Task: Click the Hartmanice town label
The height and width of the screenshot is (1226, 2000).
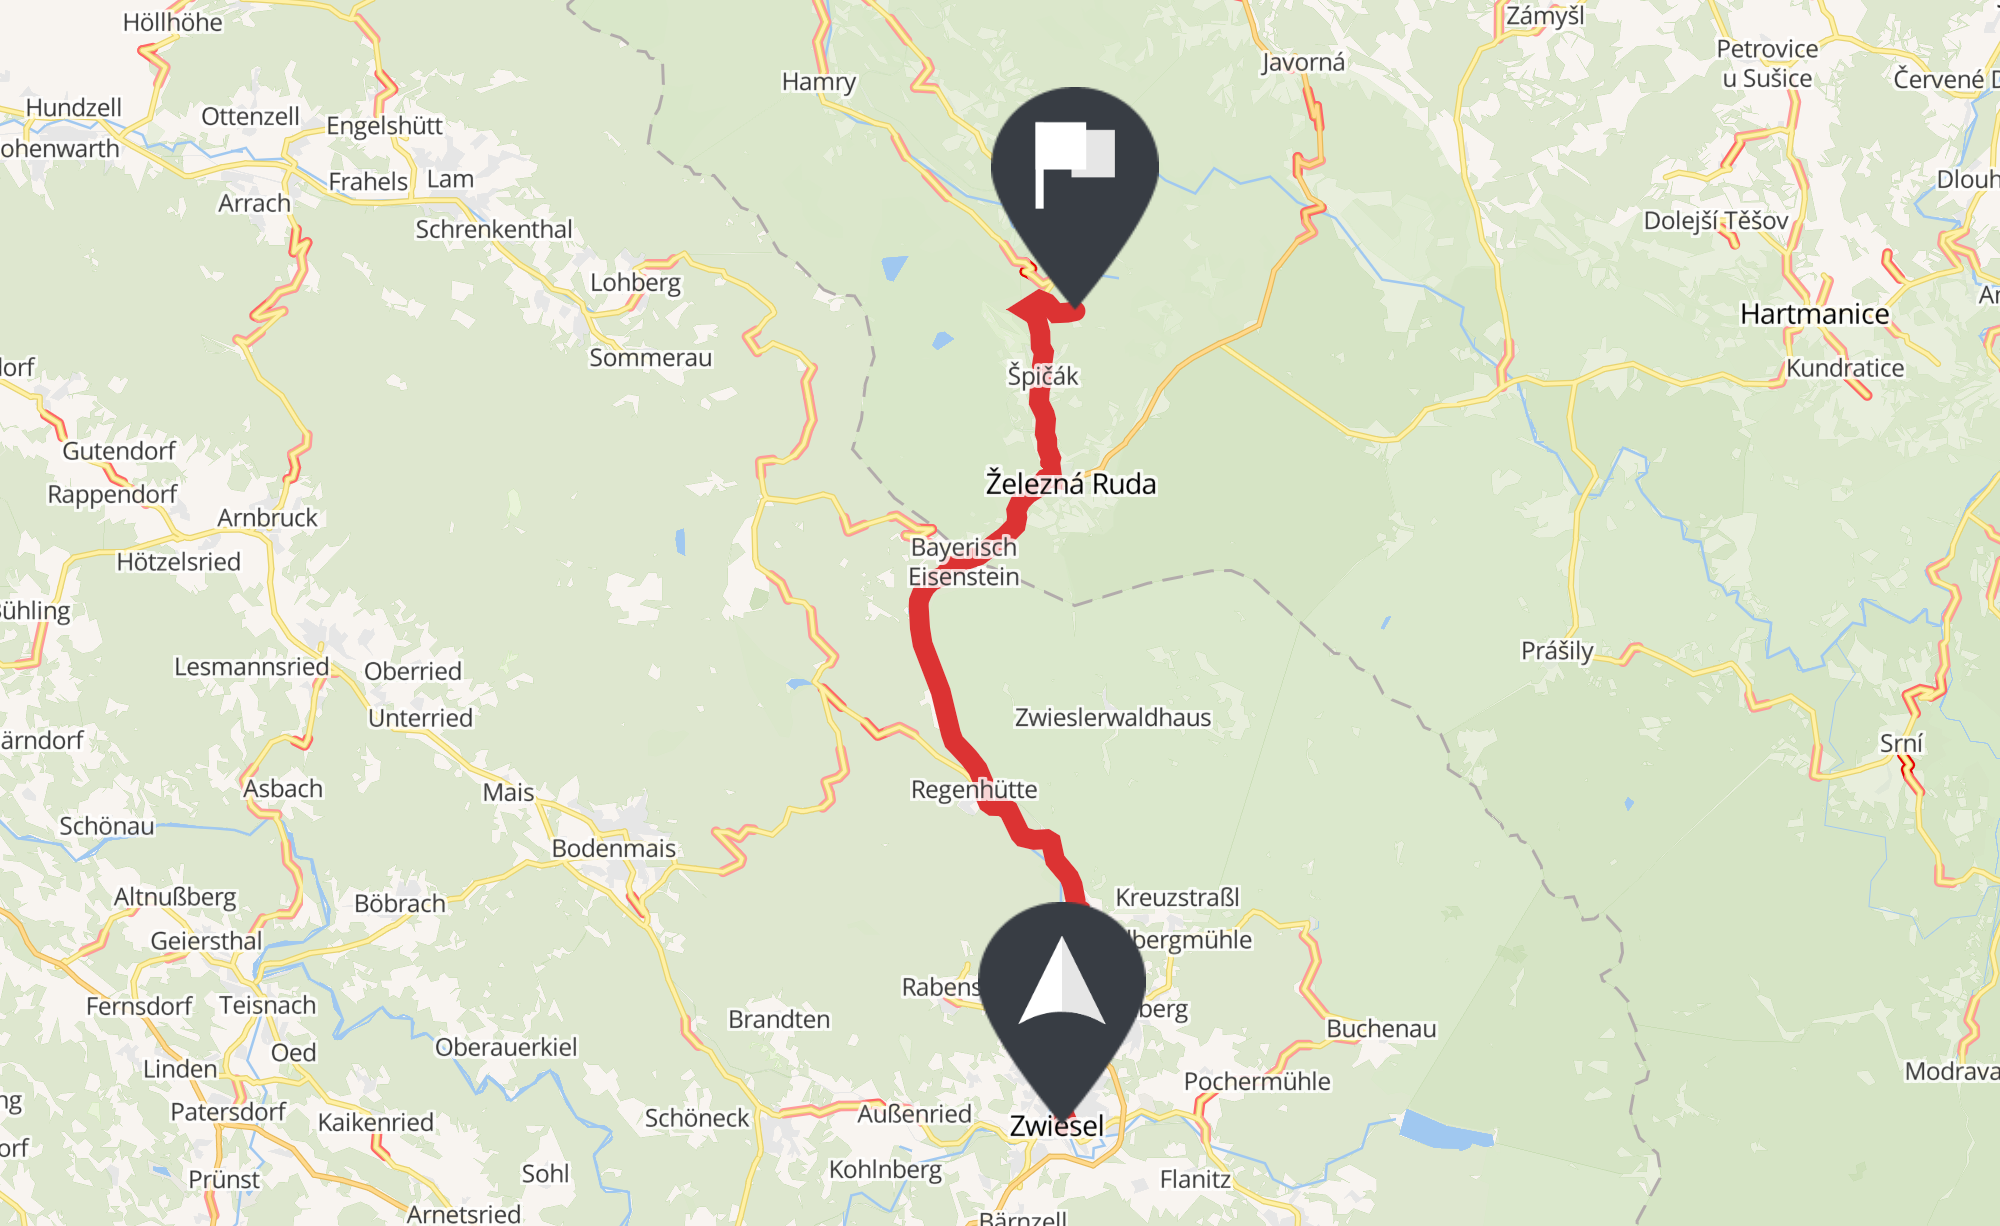Action: coord(1815,314)
